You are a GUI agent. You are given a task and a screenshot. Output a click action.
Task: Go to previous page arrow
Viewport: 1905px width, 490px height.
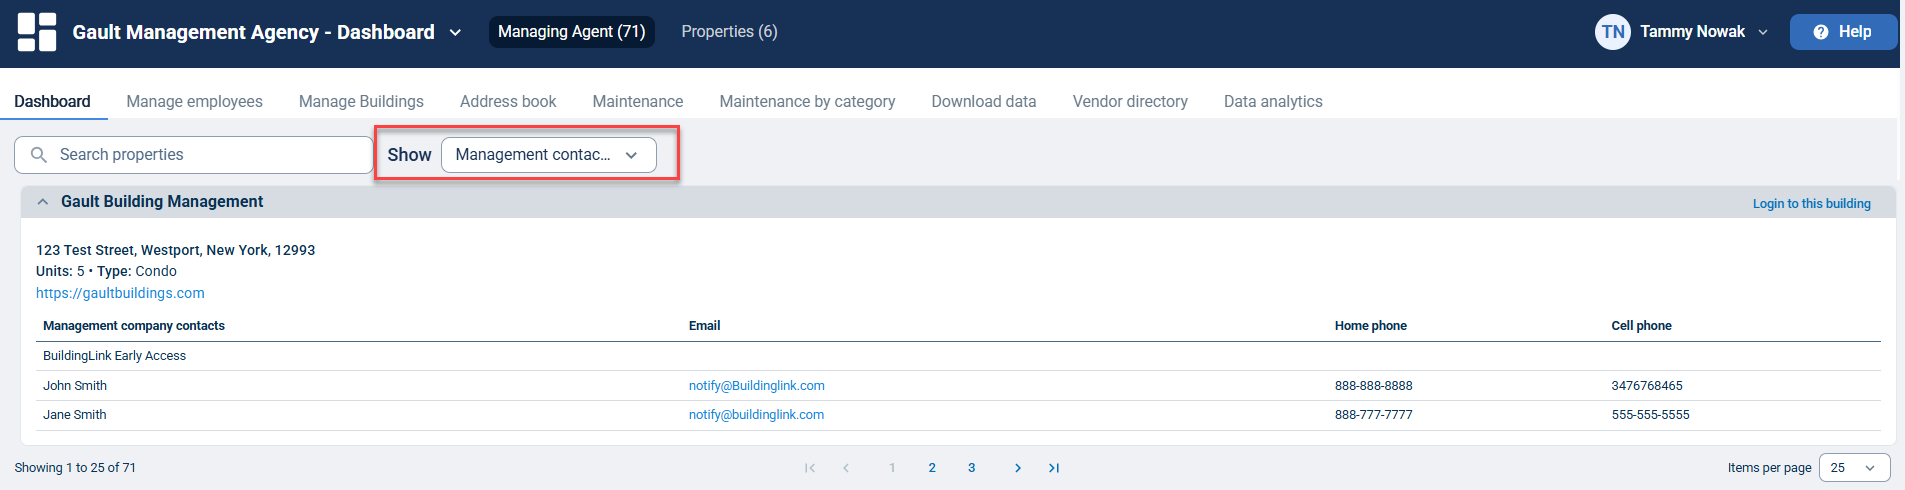tap(846, 468)
